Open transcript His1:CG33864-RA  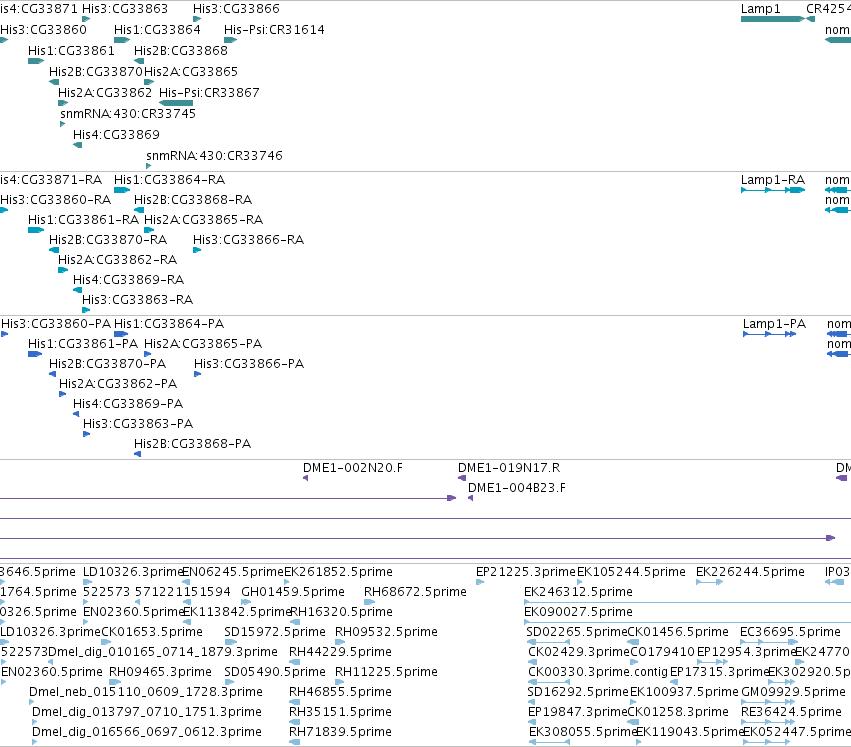(169, 180)
